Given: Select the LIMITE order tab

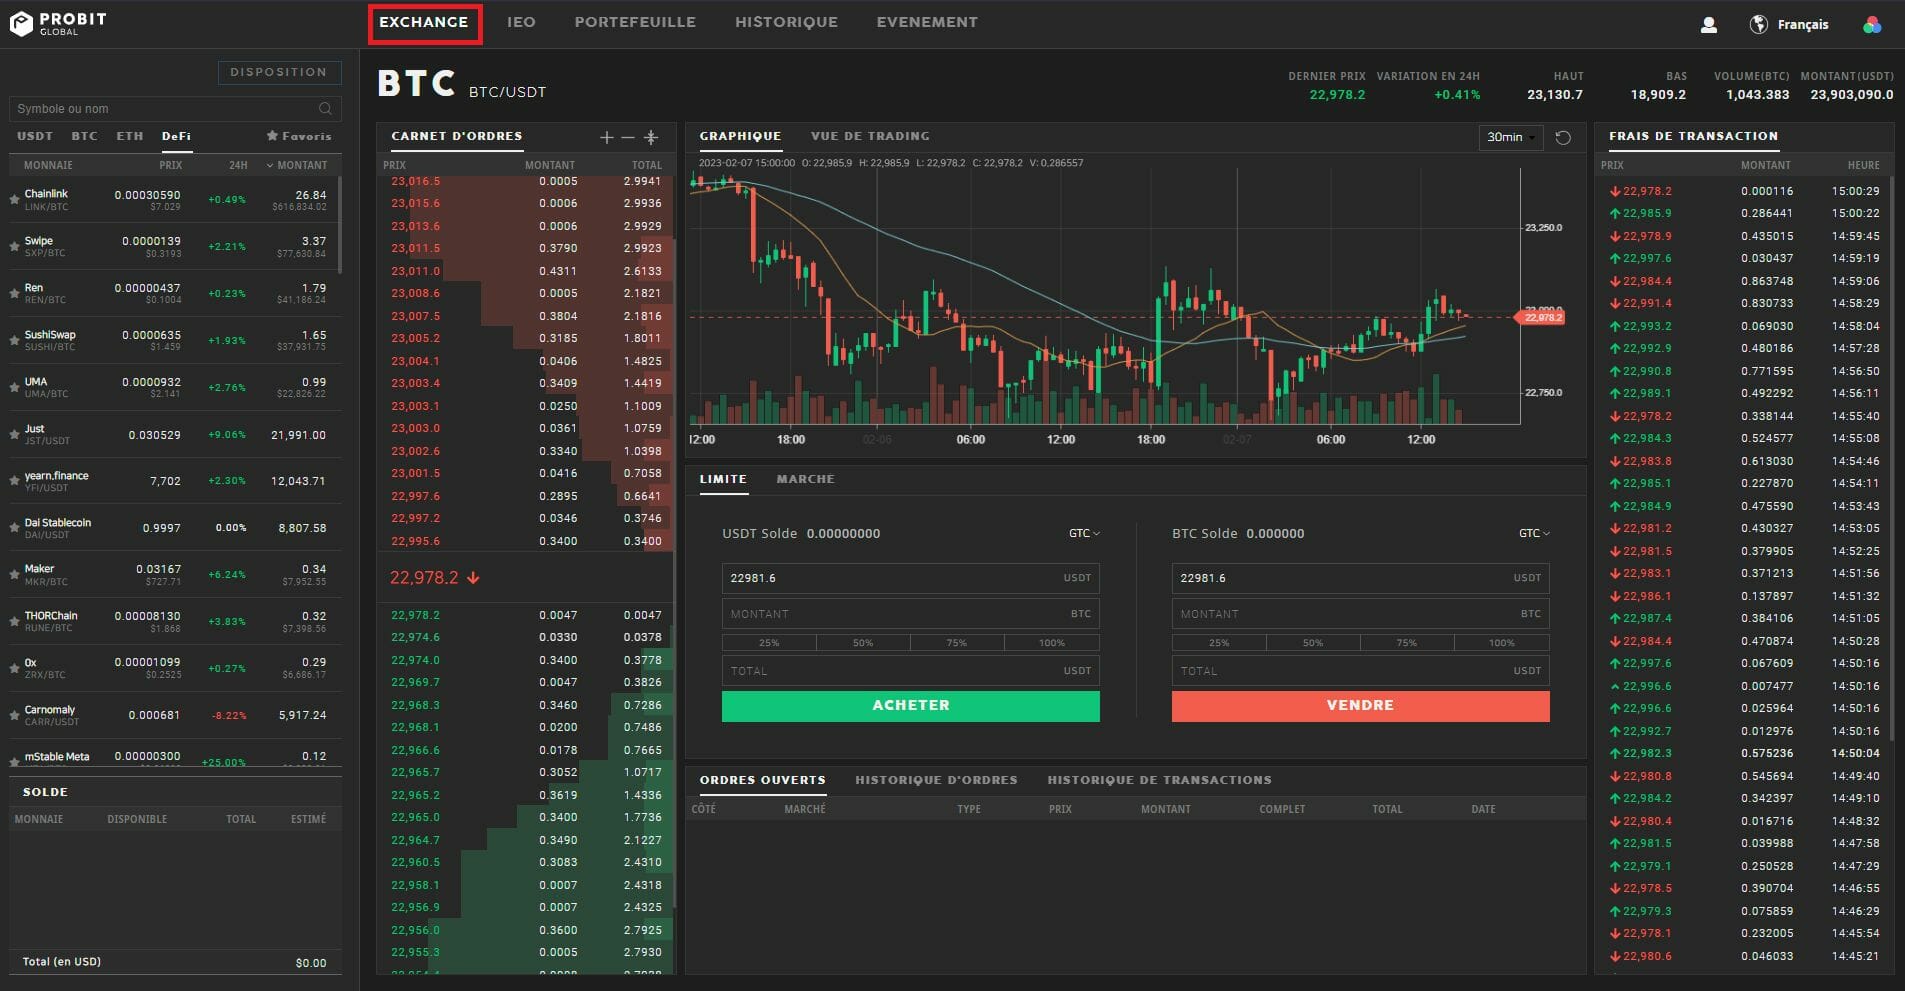Looking at the screenshot, I should pos(723,479).
